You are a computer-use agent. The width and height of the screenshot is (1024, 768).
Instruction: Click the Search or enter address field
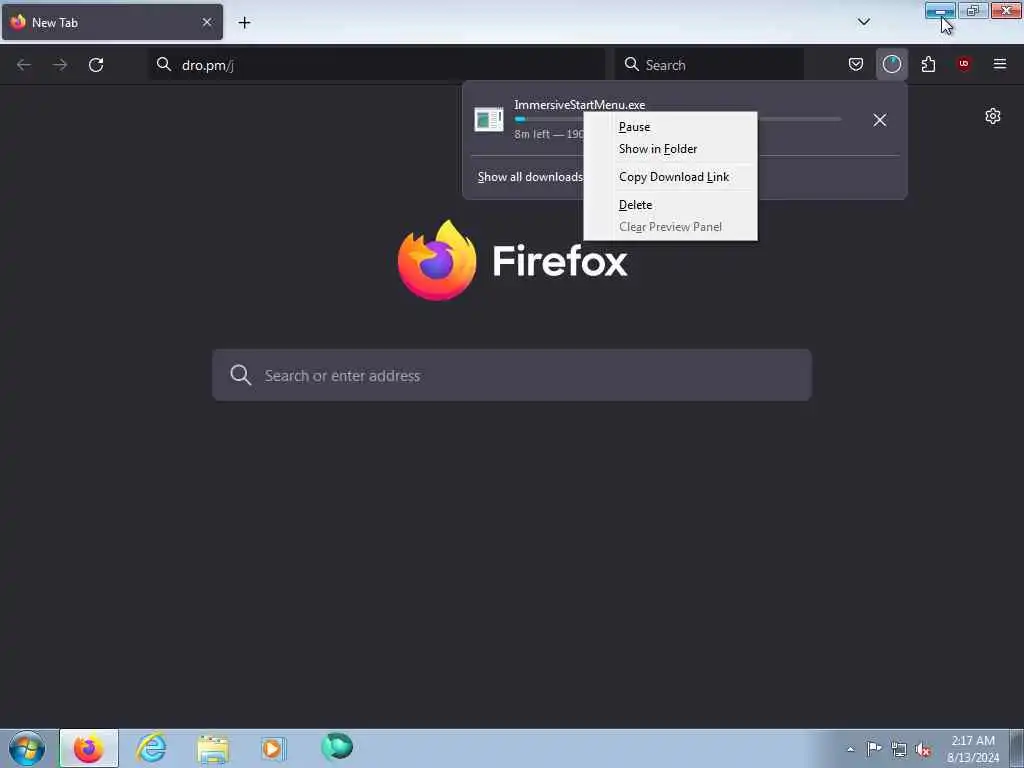(512, 376)
